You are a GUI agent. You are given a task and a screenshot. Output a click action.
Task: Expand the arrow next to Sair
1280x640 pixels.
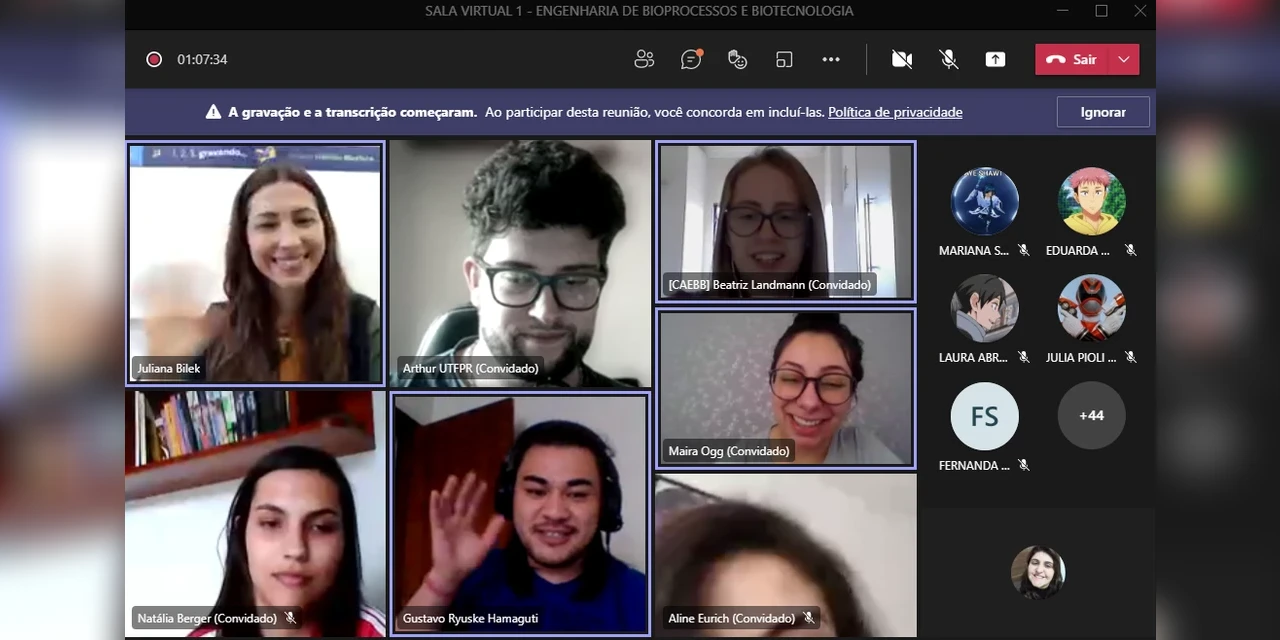1124,60
